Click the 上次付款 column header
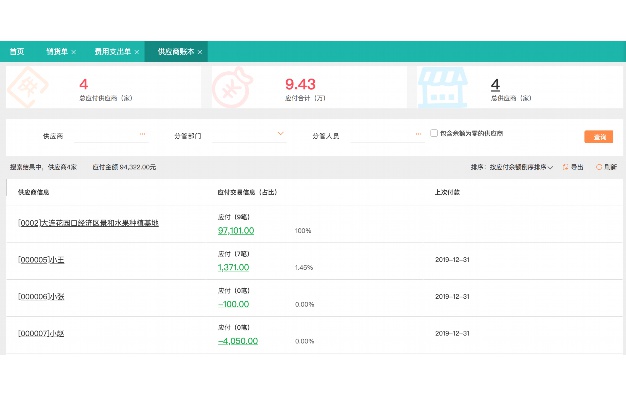 (x=447, y=192)
